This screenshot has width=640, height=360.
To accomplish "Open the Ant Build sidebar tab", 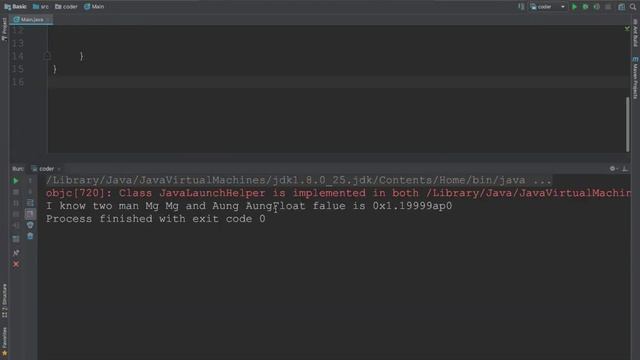I will [636, 33].
